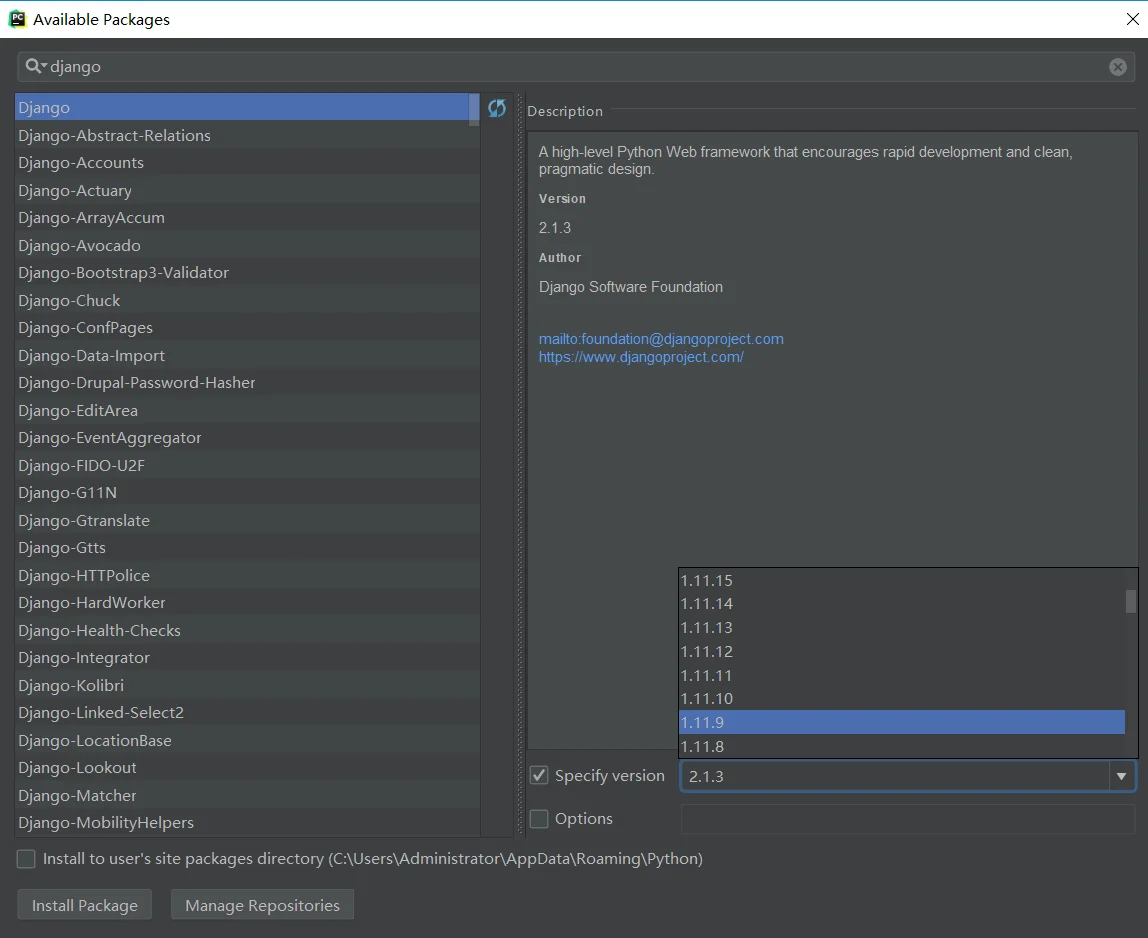
Task: Select Django-HardWorker package
Action: [247, 603]
